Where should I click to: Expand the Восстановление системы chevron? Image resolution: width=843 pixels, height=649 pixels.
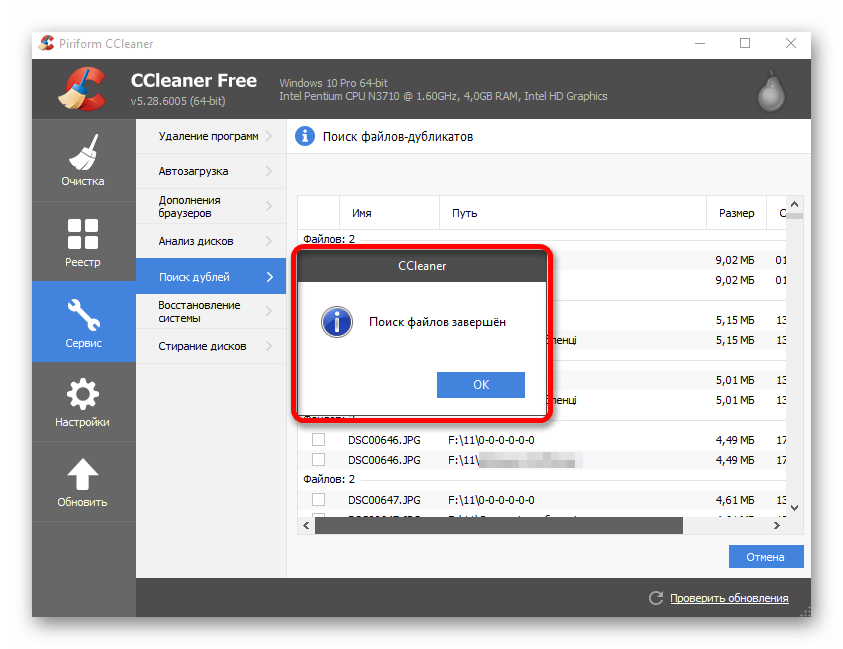[x=269, y=311]
